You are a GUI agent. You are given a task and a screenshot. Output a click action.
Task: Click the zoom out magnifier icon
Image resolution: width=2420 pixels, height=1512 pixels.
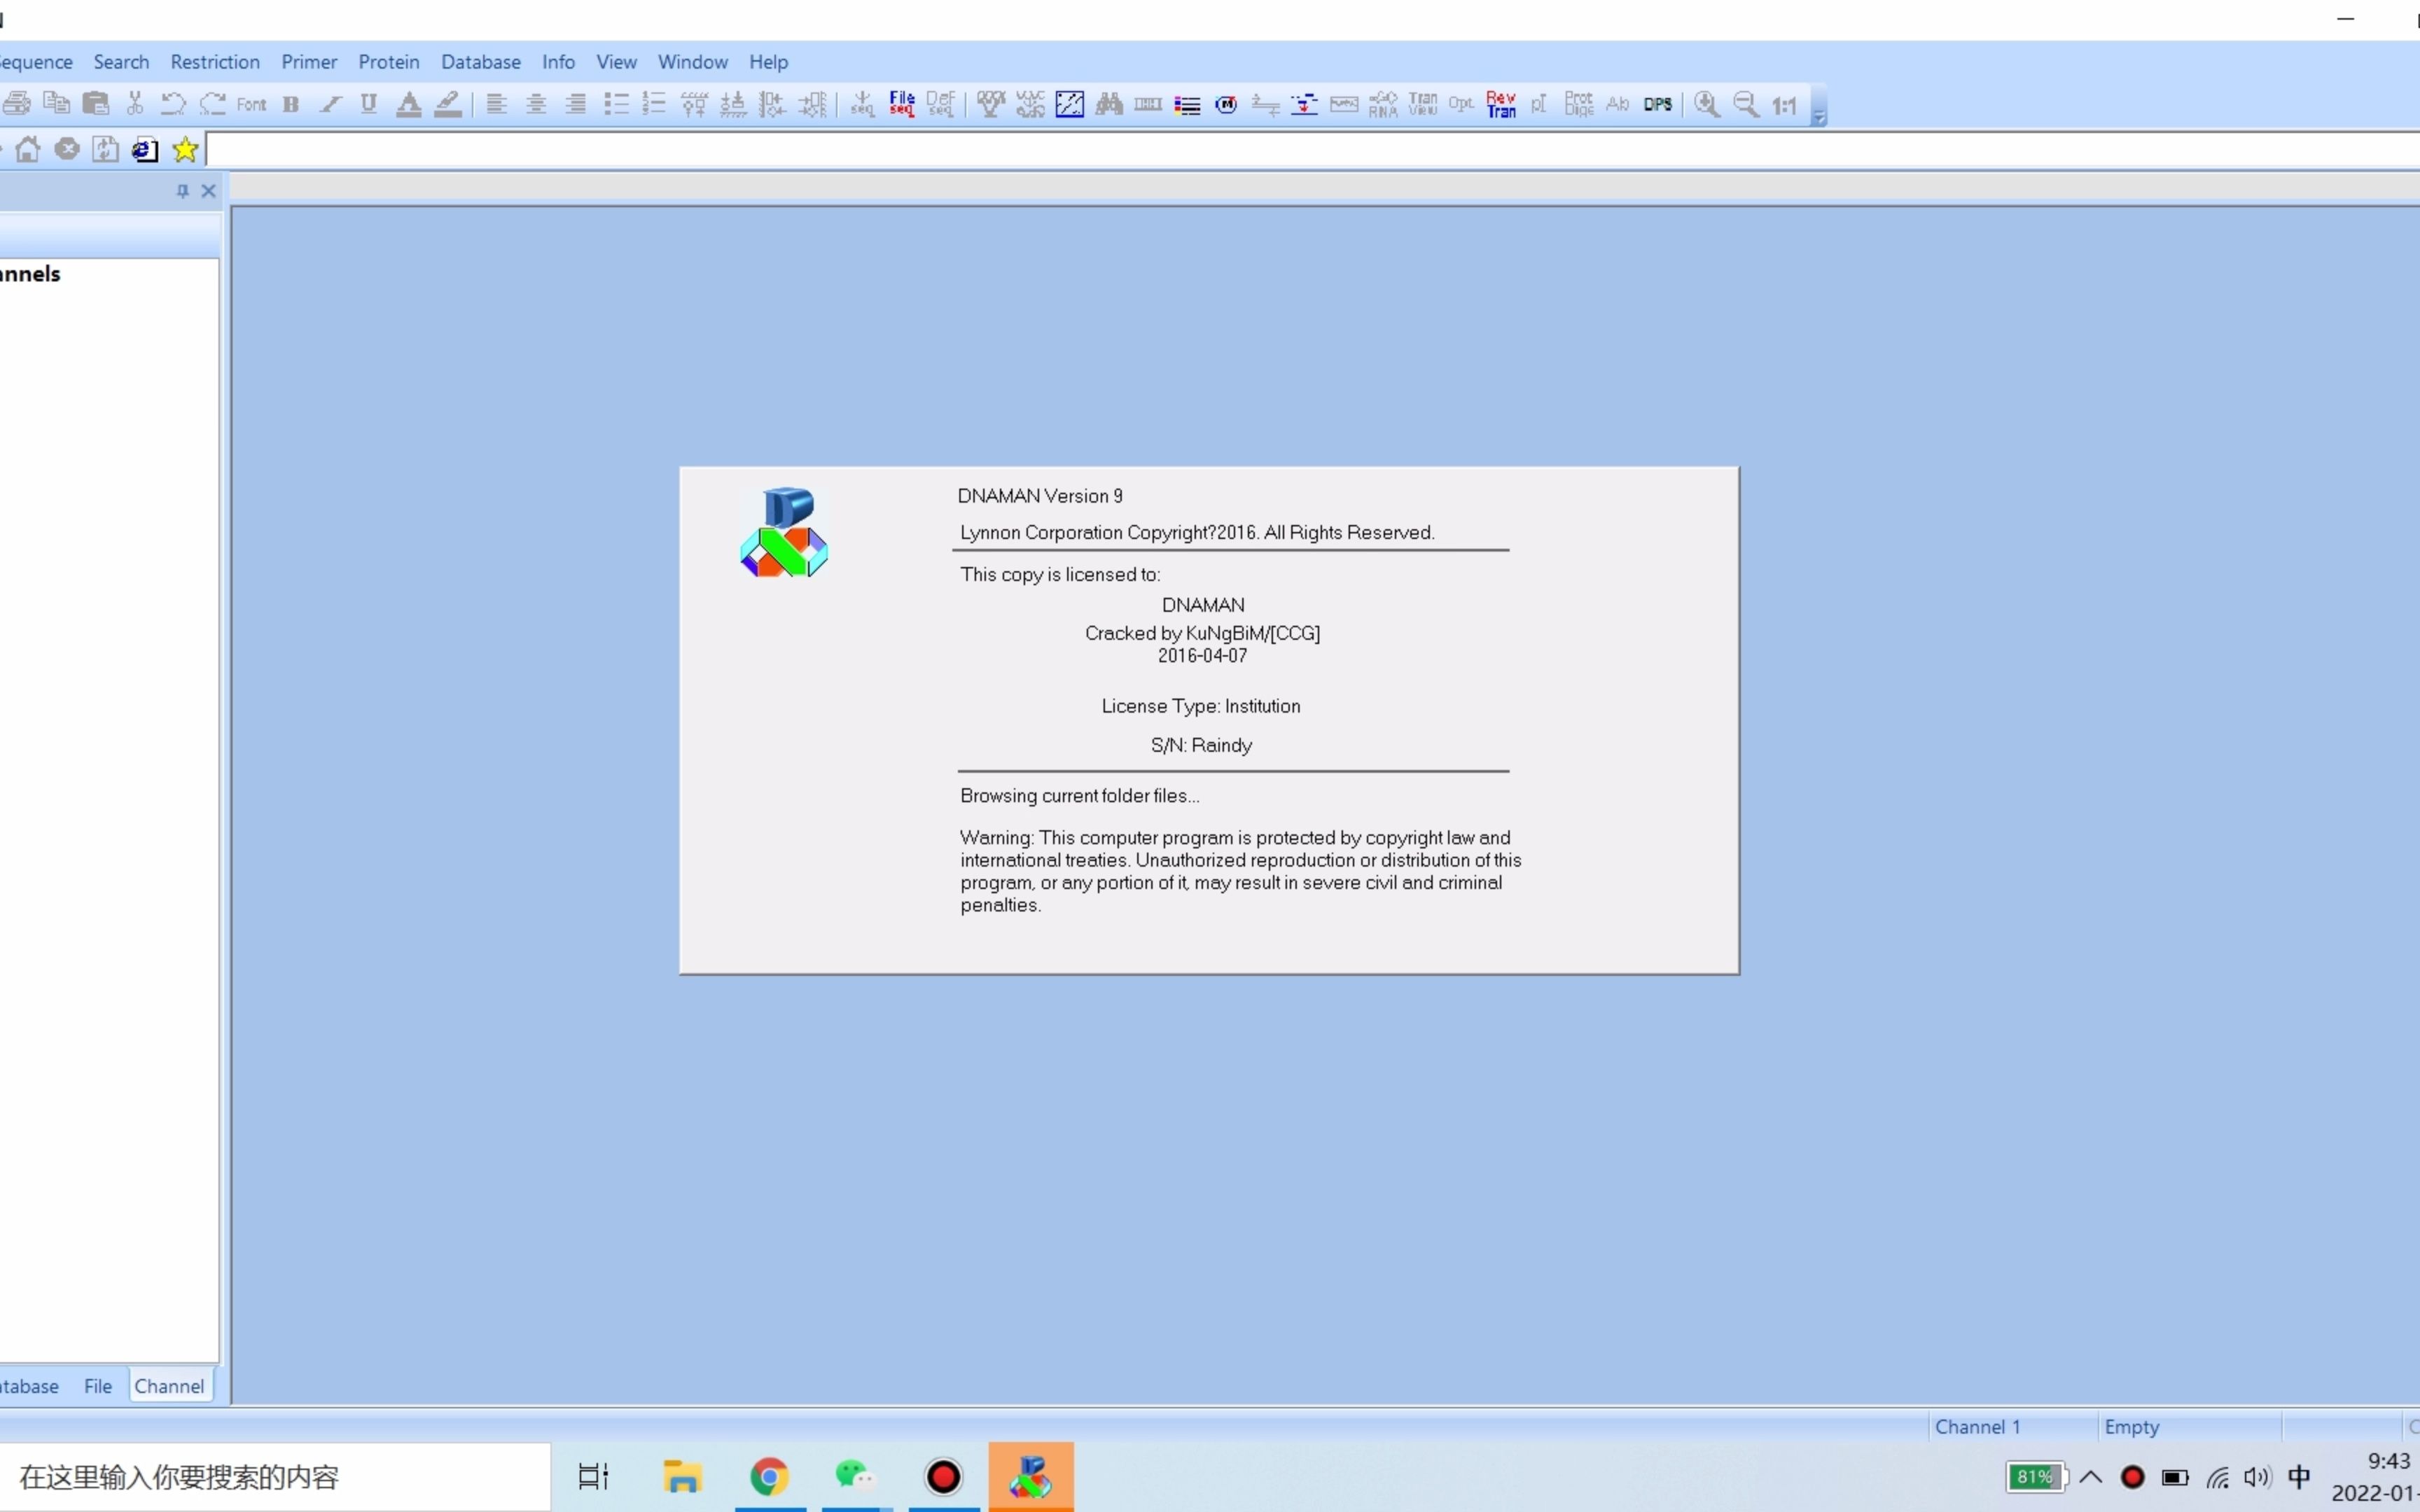(x=1746, y=104)
